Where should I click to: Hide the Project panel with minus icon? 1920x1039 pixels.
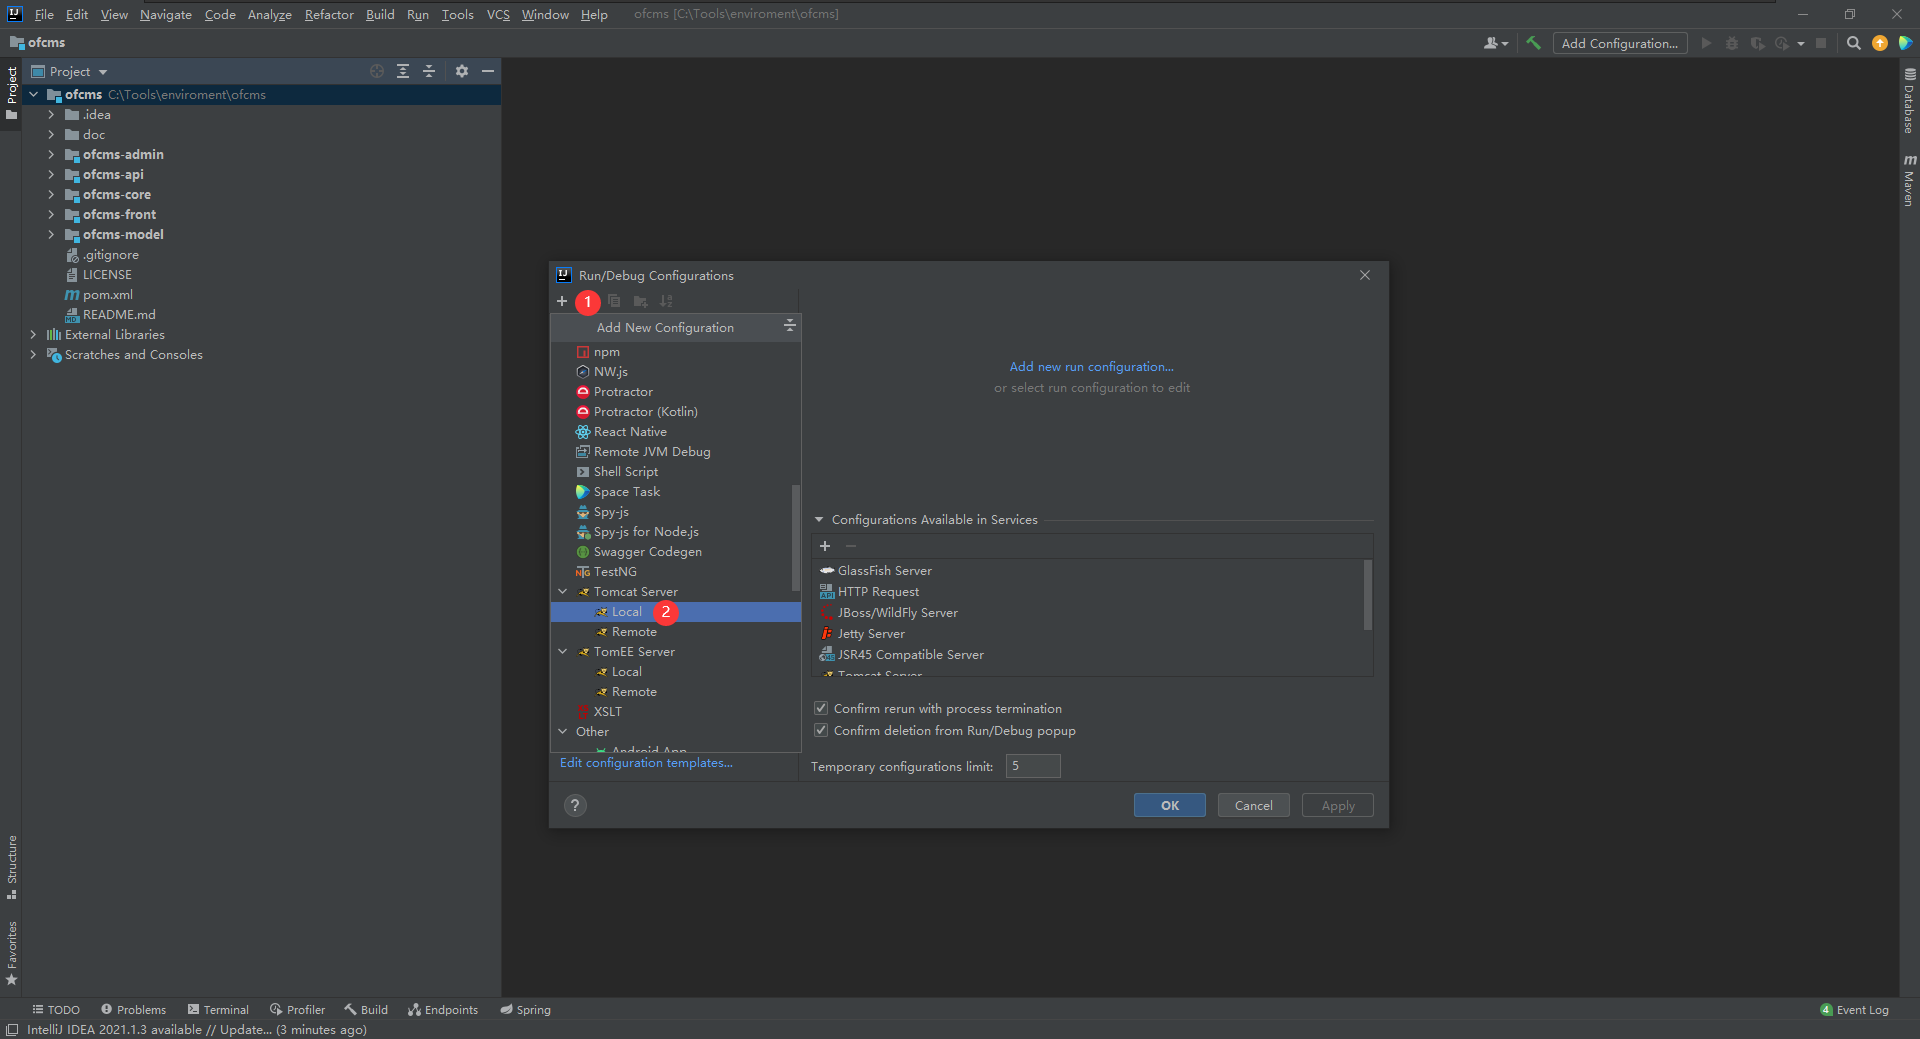488,71
